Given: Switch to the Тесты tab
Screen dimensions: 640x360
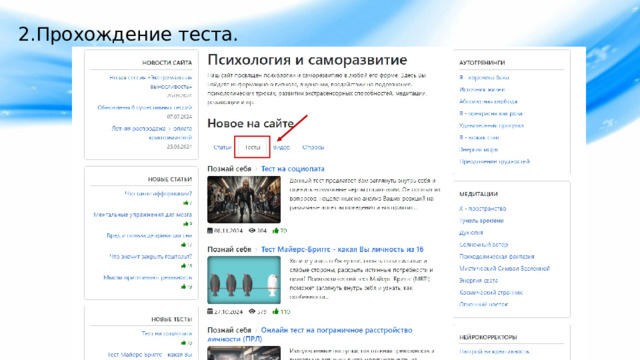Looking at the screenshot, I should pyautogui.click(x=252, y=147).
